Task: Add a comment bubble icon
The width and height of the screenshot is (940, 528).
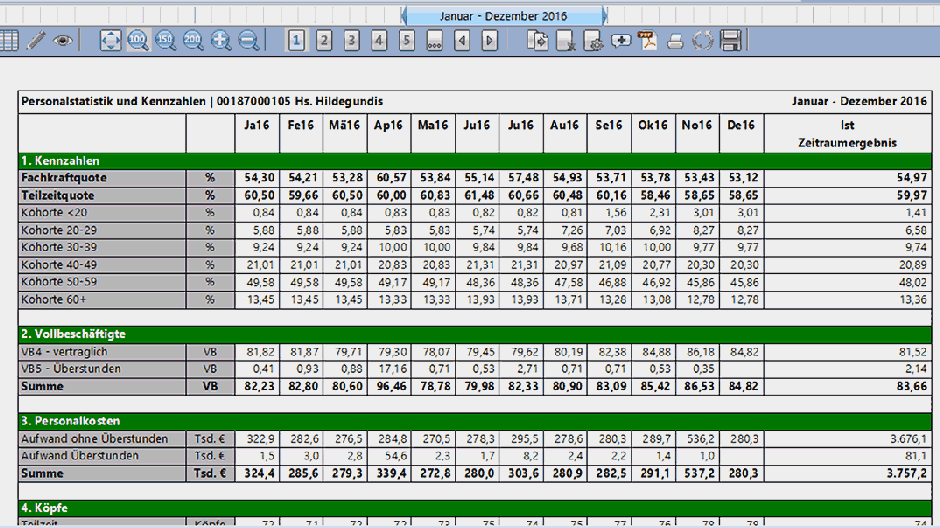Action: click(x=620, y=41)
